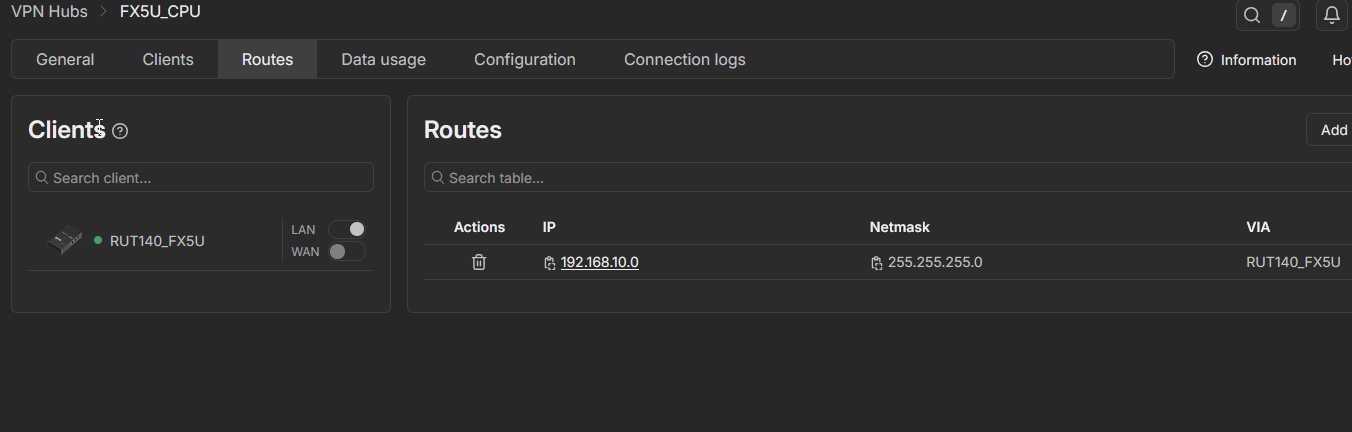
Task: Enable the WAN toggle for RUT140_FX5U
Action: tap(347, 251)
